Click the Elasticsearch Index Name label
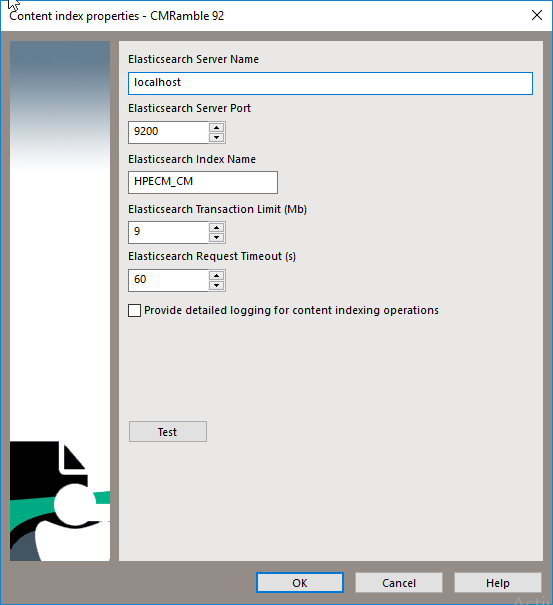 [192, 159]
